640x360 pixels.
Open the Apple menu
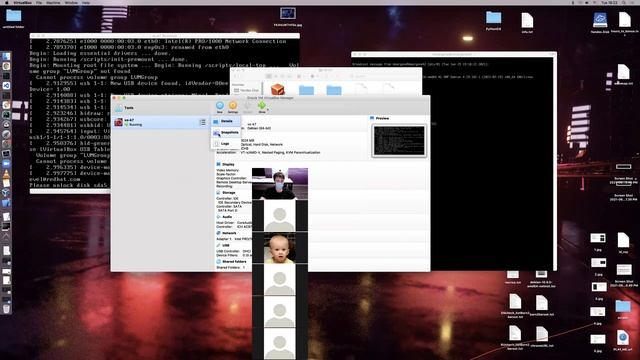[6, 2]
